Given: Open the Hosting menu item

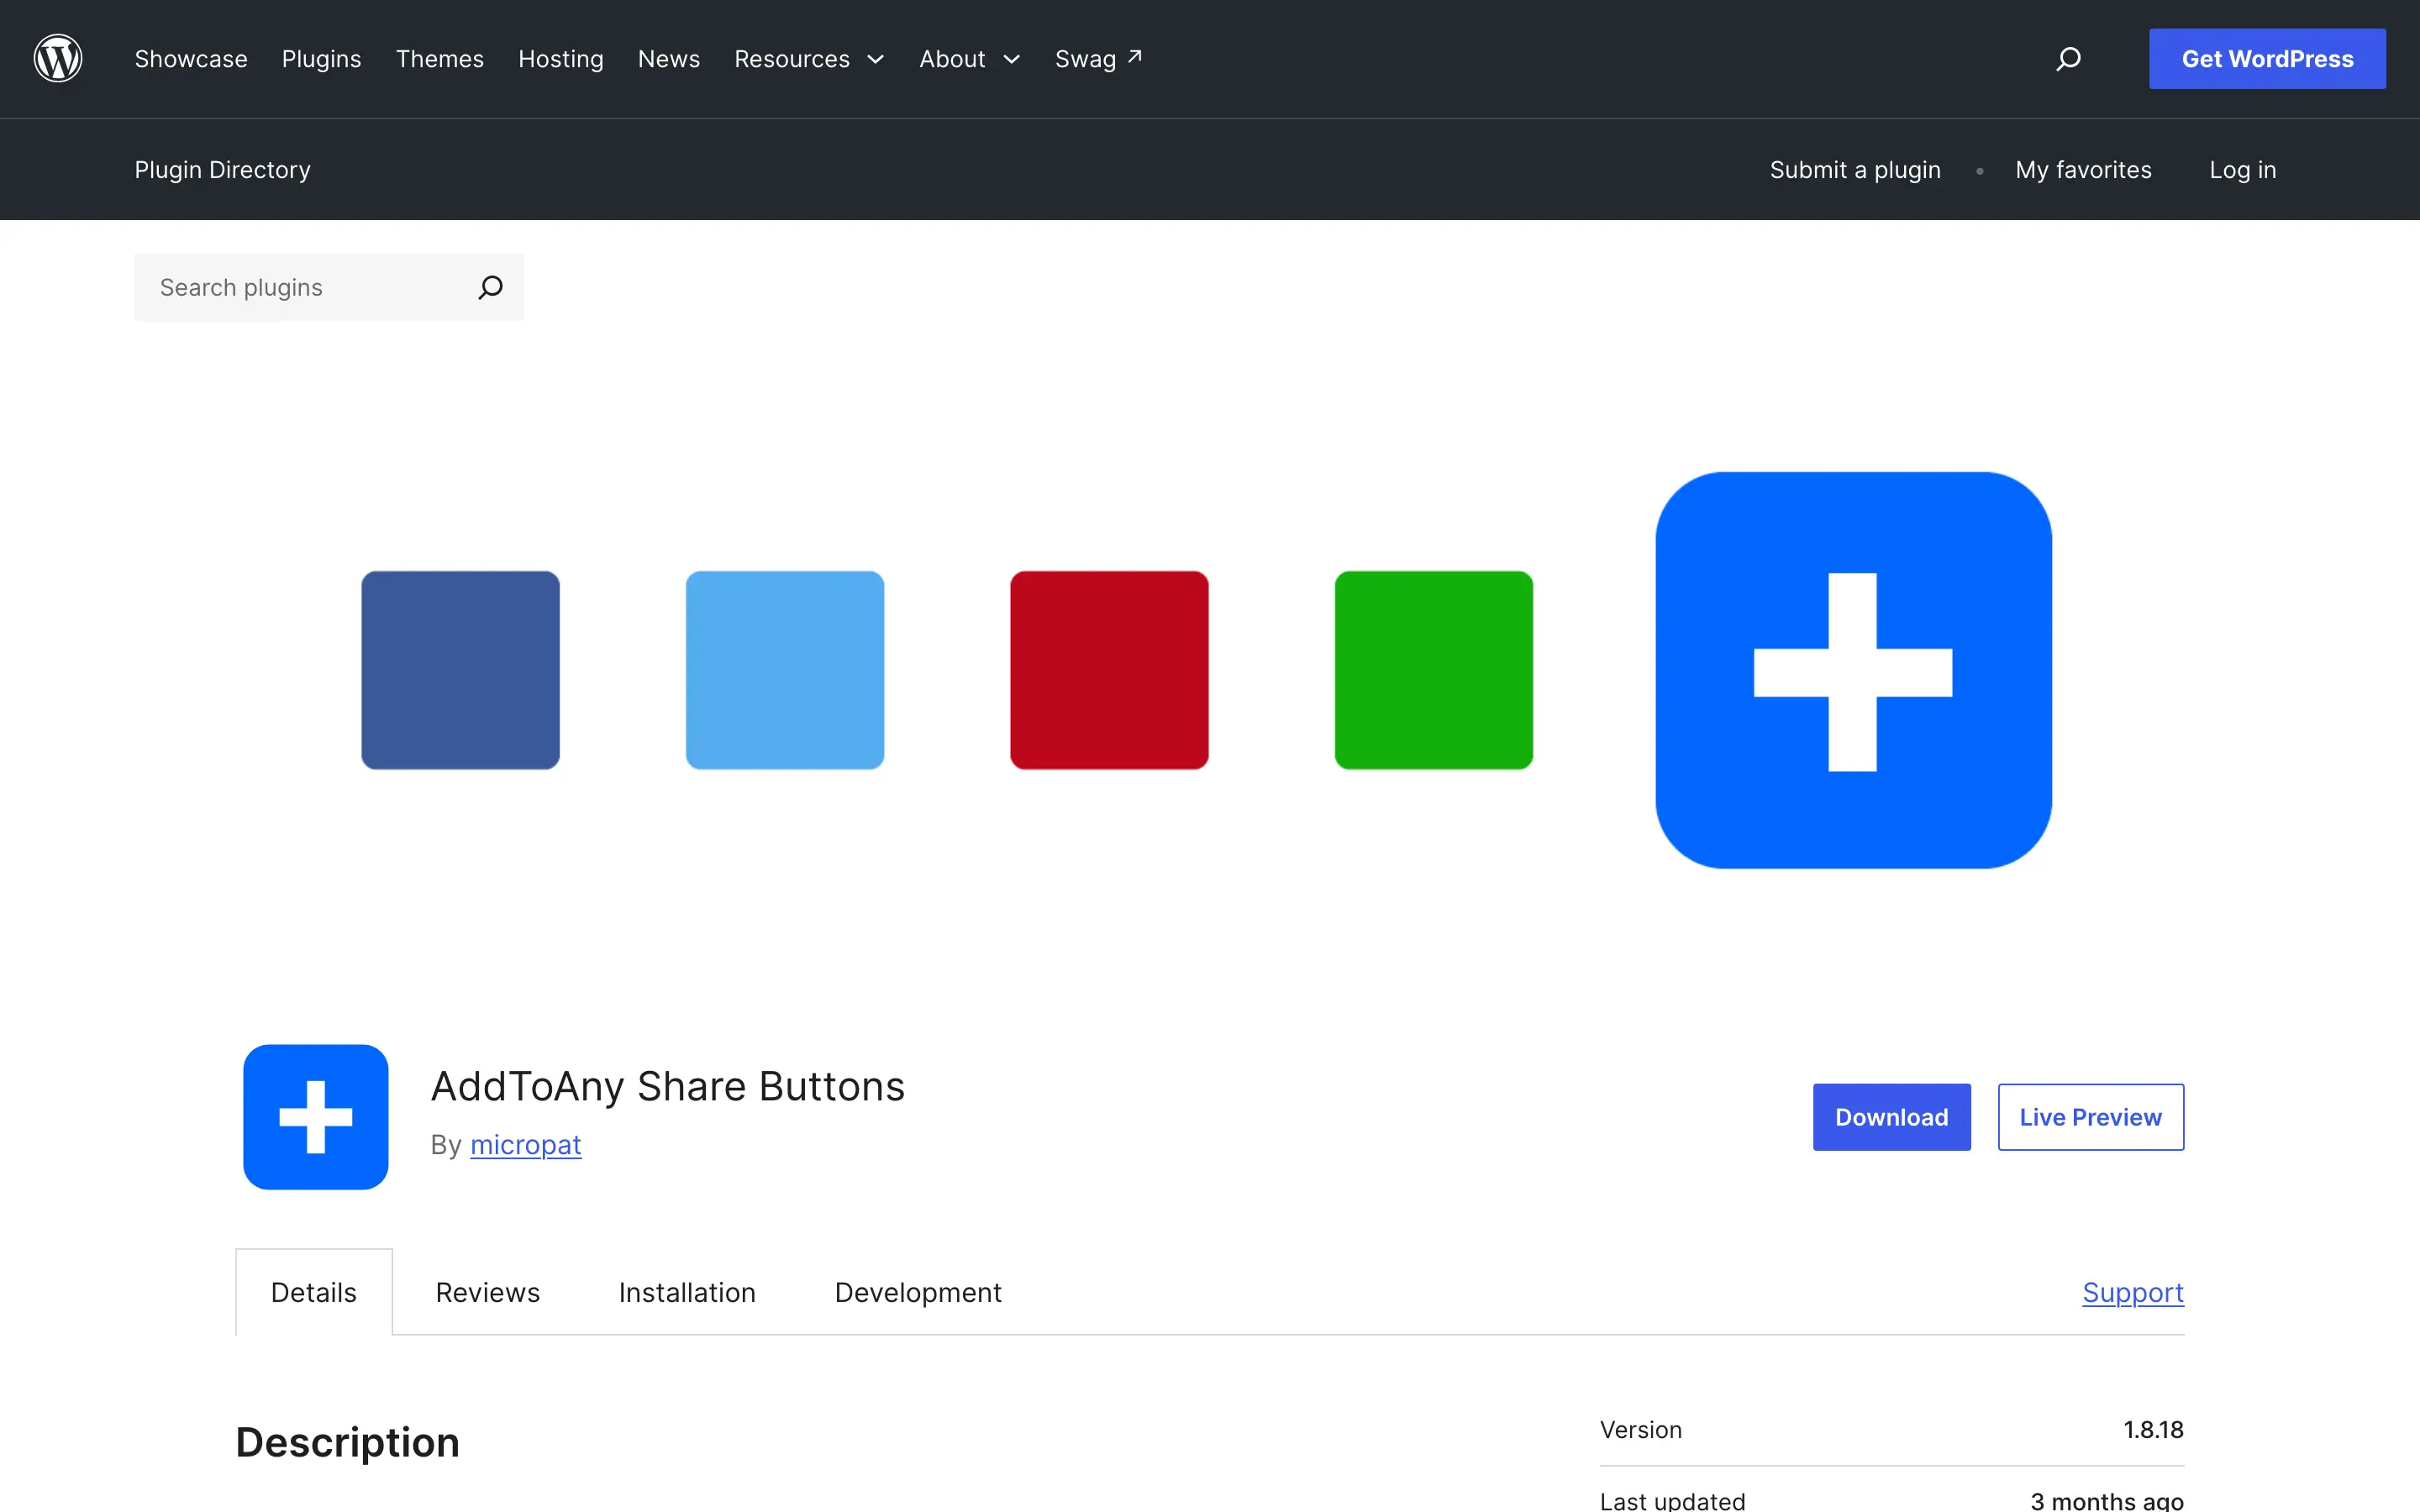Looking at the screenshot, I should [561, 59].
